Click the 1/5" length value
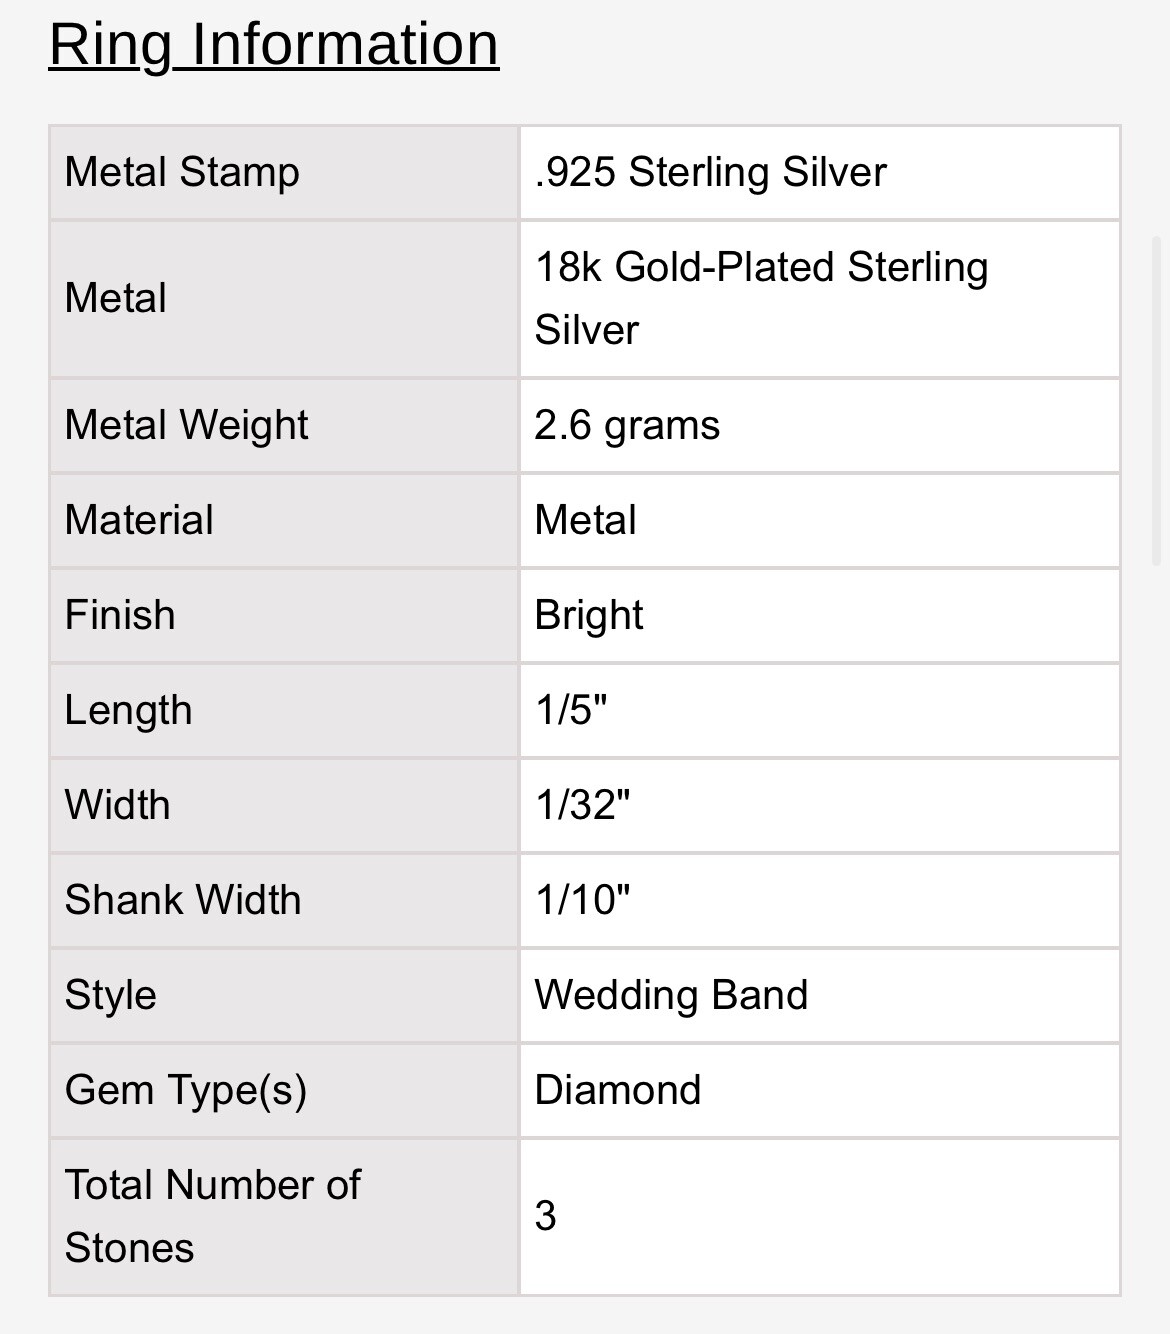The height and width of the screenshot is (1334, 1170). pyautogui.click(x=571, y=710)
